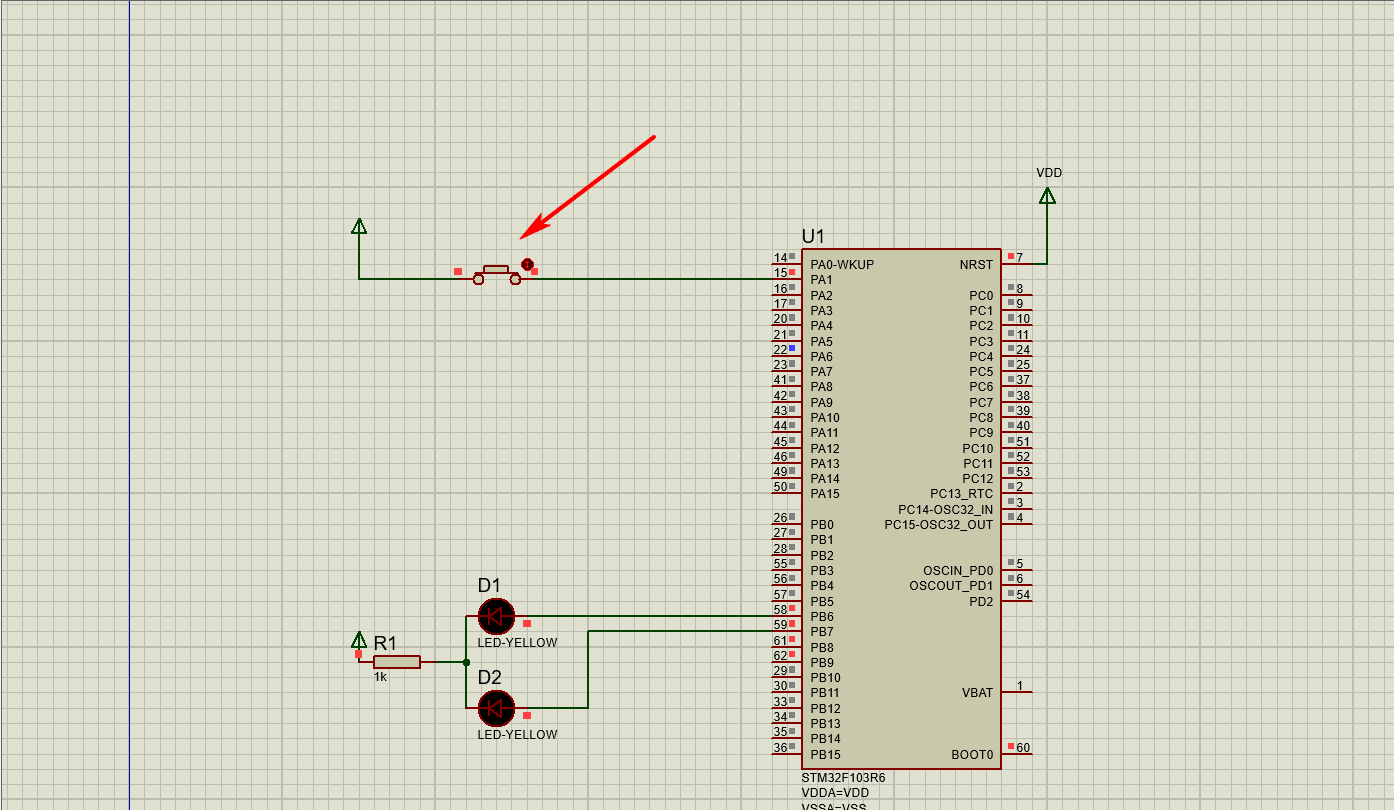
Task: Click the PA9 pin label
Action: pos(821,403)
